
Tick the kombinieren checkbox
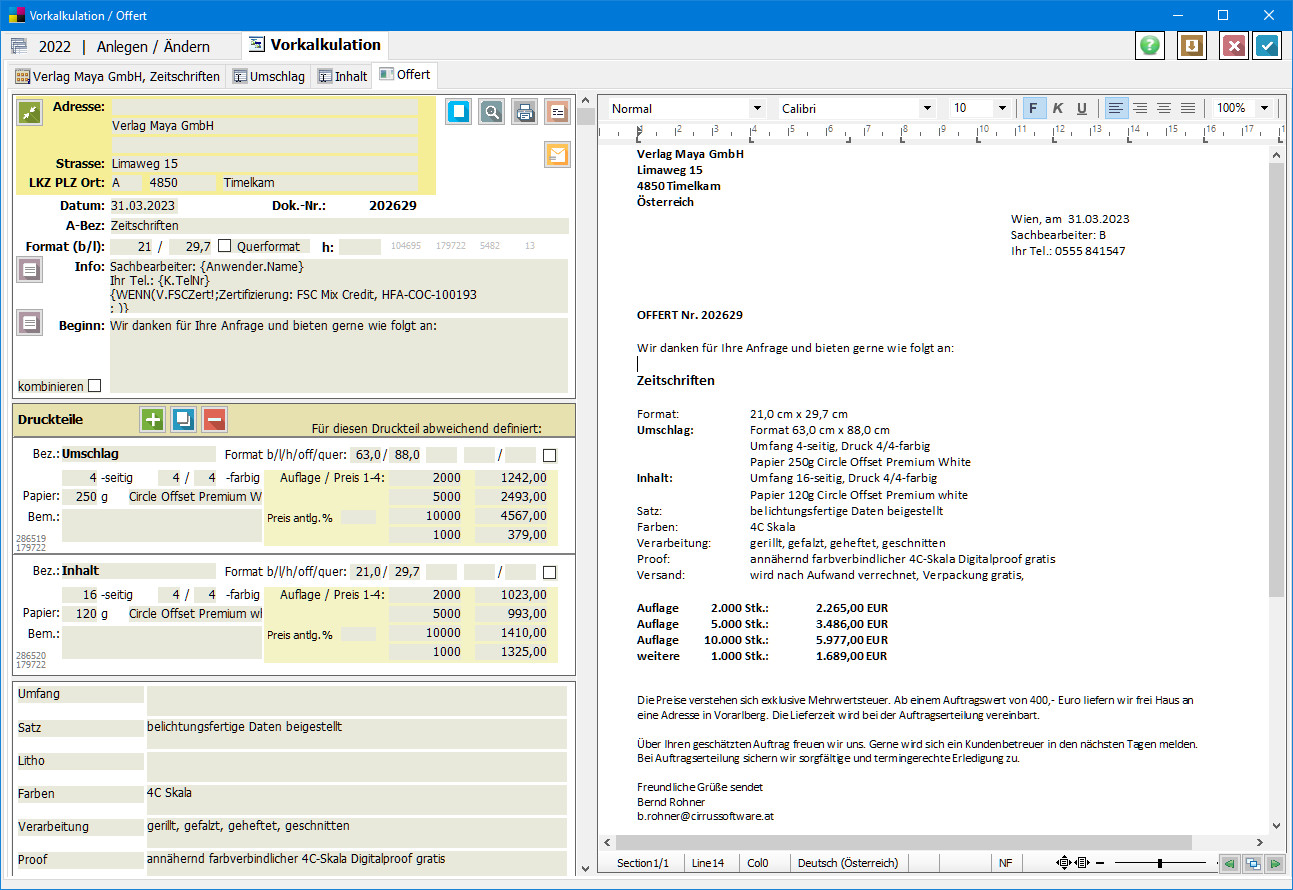point(95,386)
